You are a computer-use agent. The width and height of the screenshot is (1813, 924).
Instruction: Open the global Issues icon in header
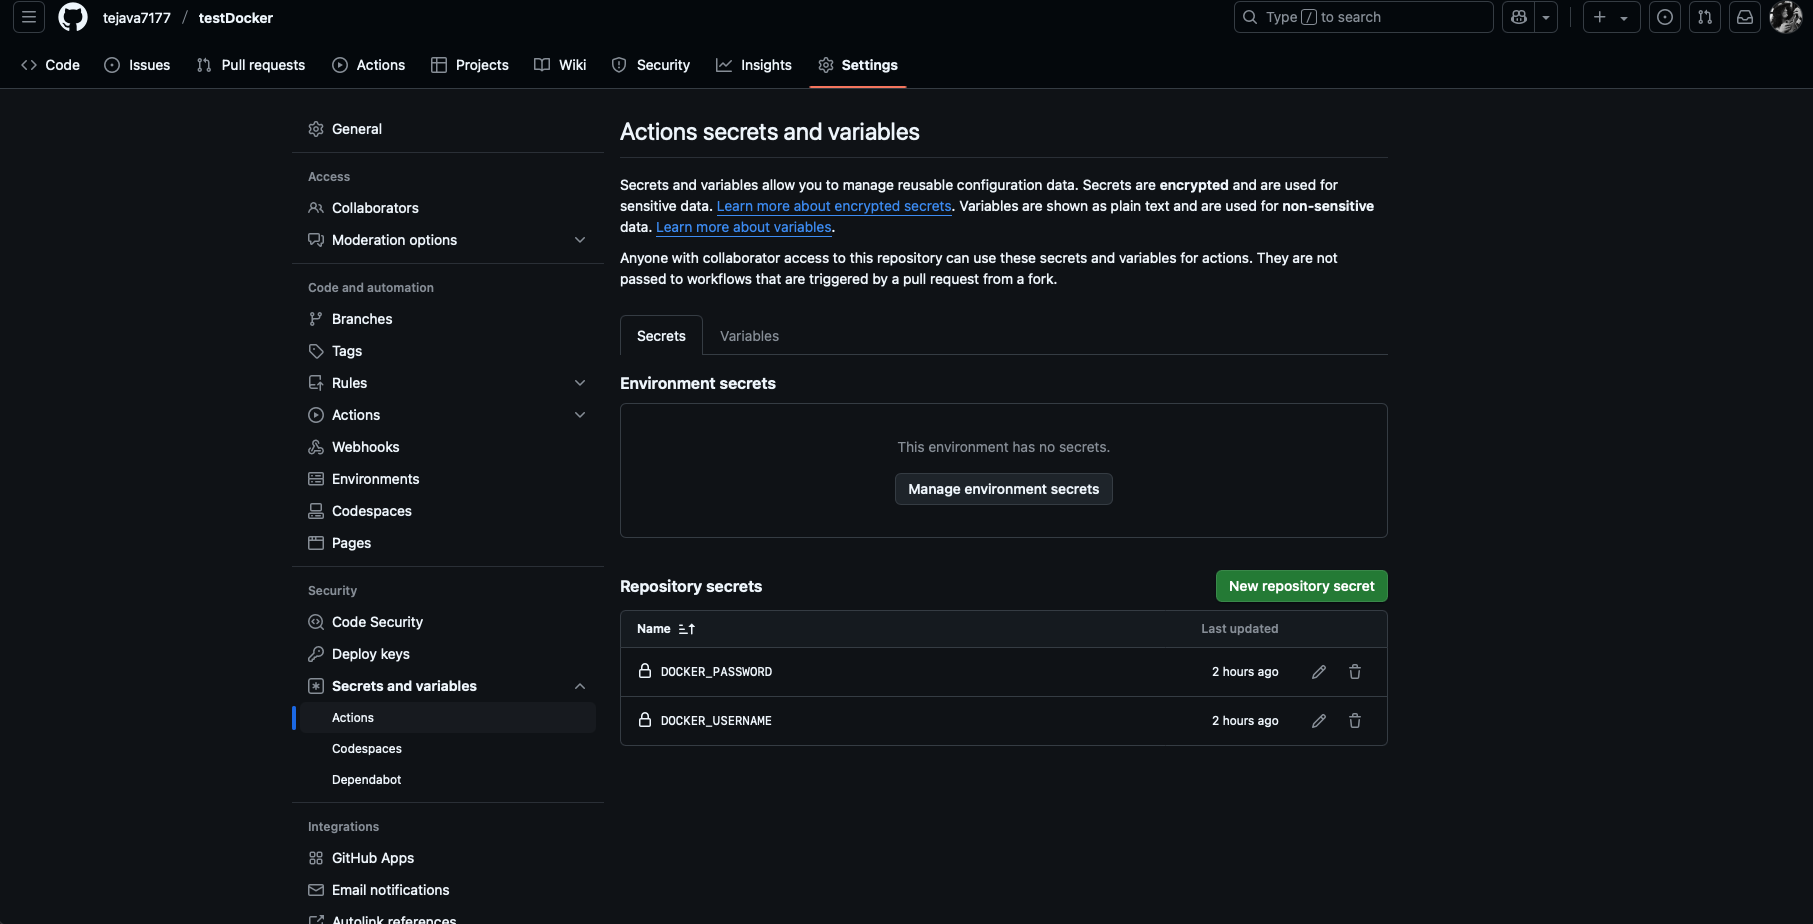[1665, 17]
